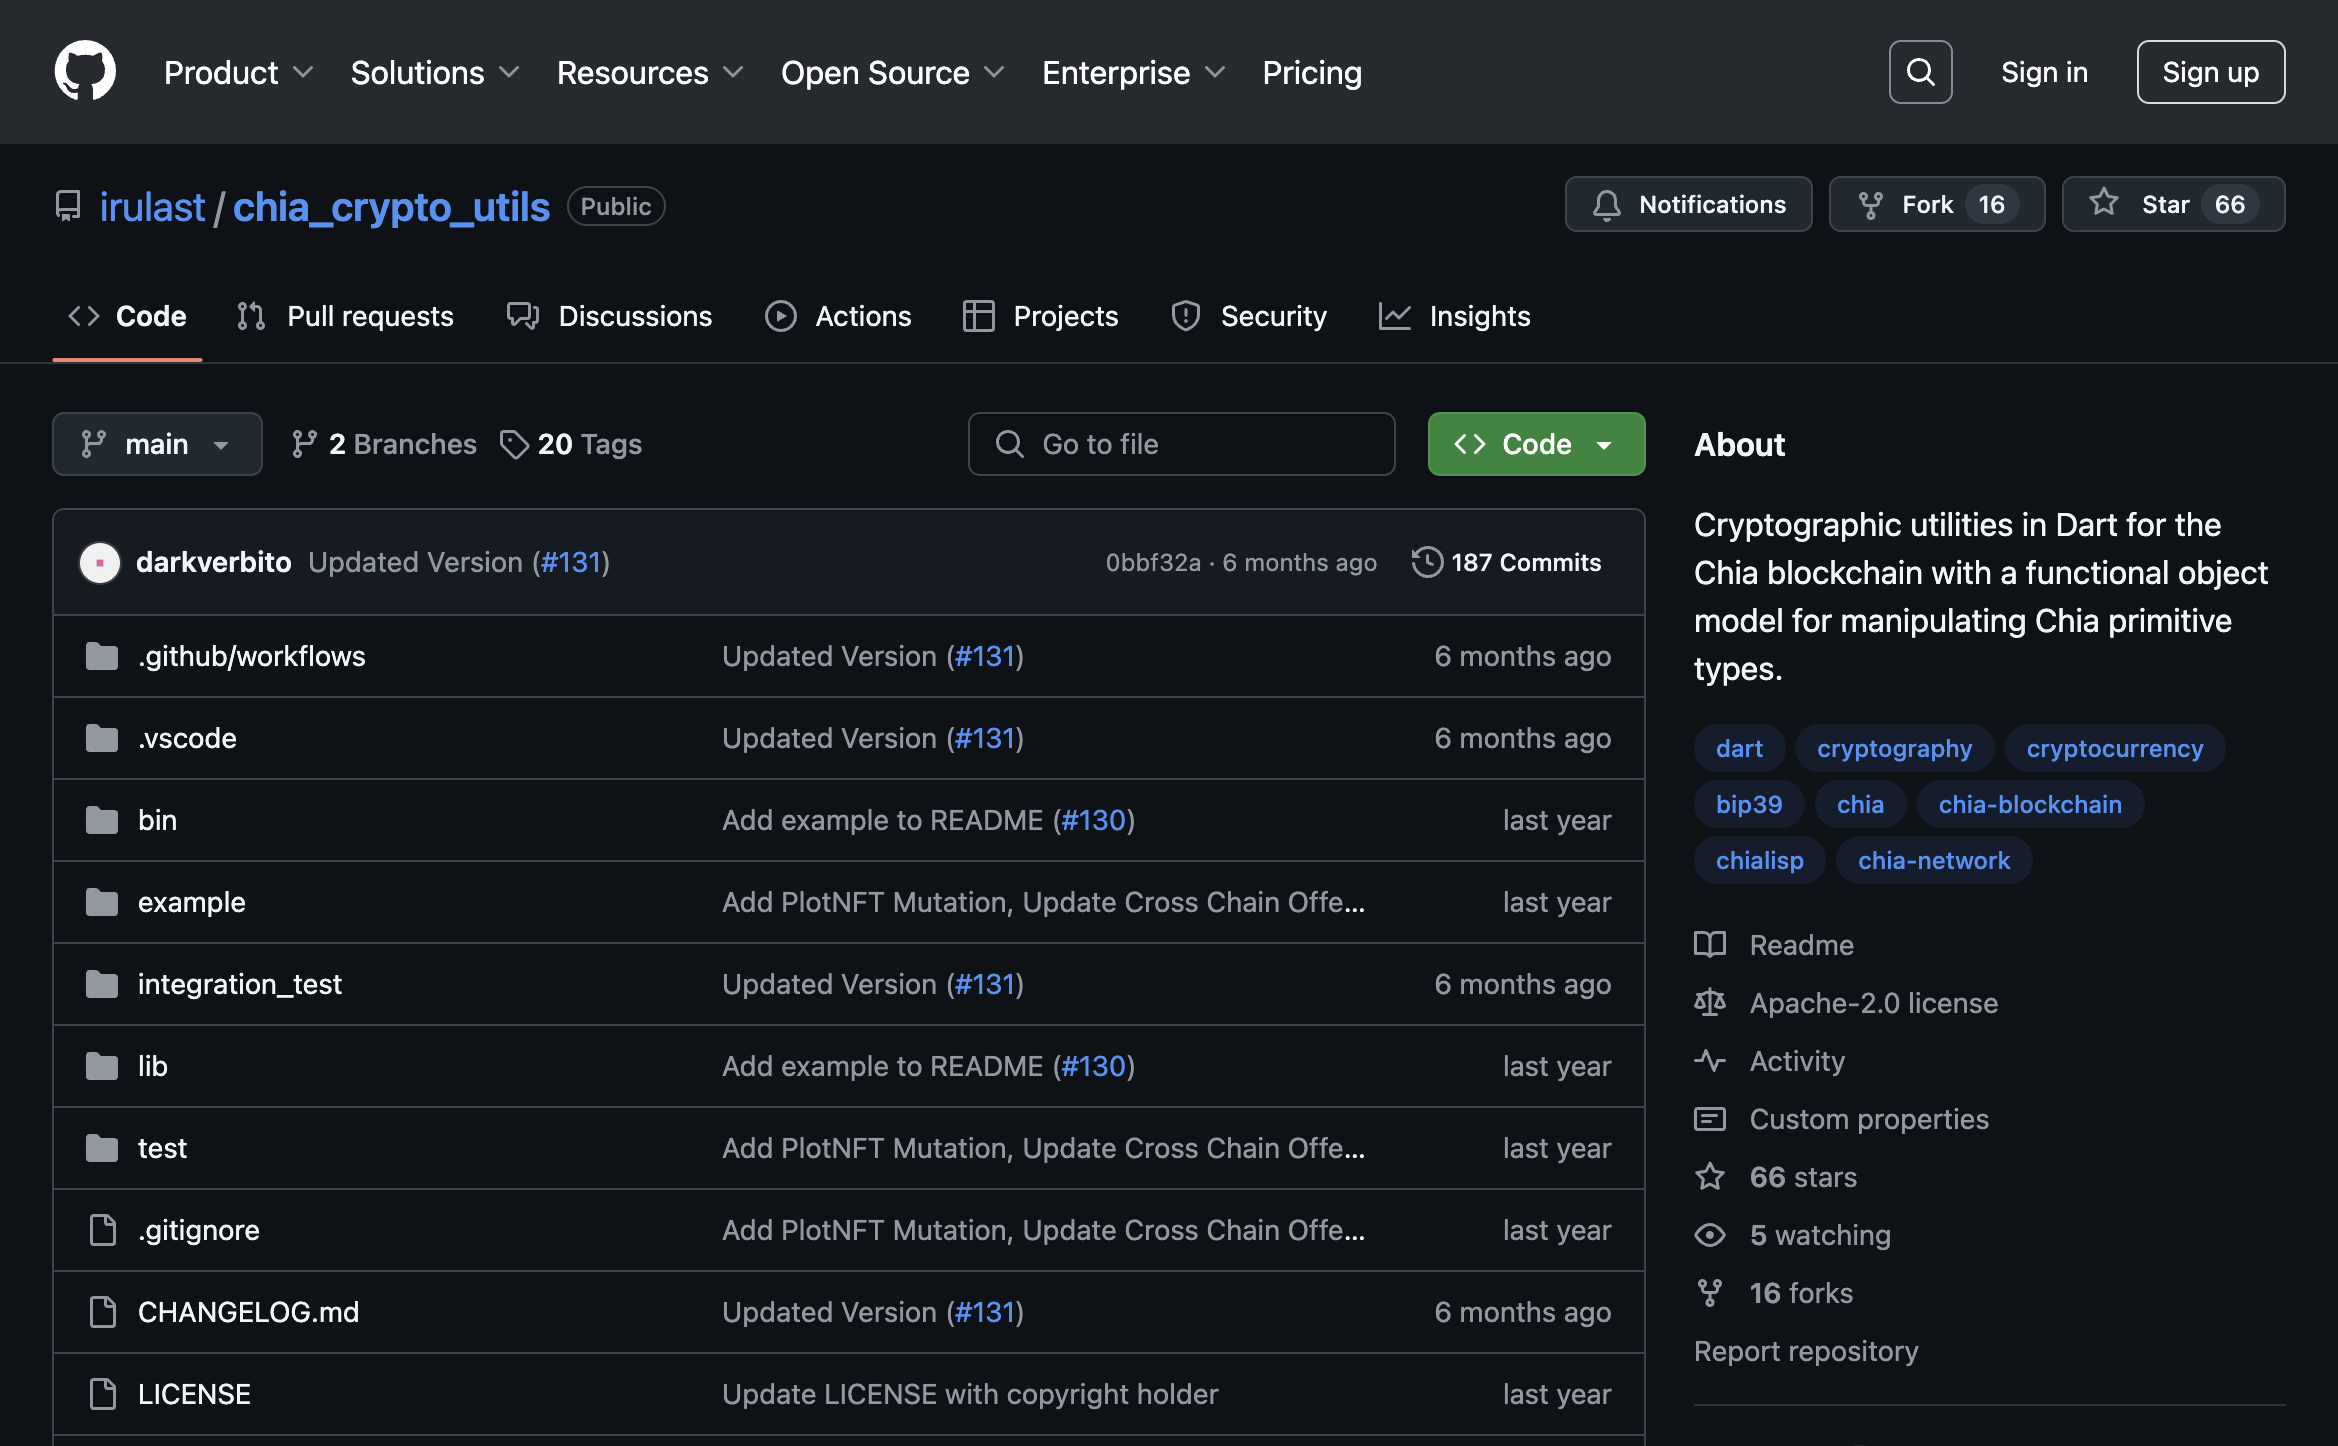Screen dimensions: 2338x1446
Task: Expand the Open Source menu
Action: click(892, 72)
